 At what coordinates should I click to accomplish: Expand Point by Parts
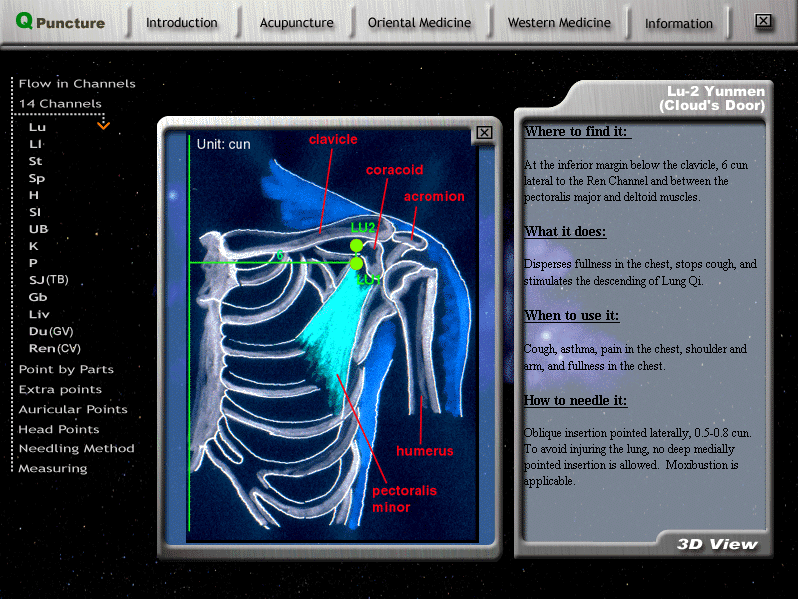click(x=66, y=370)
